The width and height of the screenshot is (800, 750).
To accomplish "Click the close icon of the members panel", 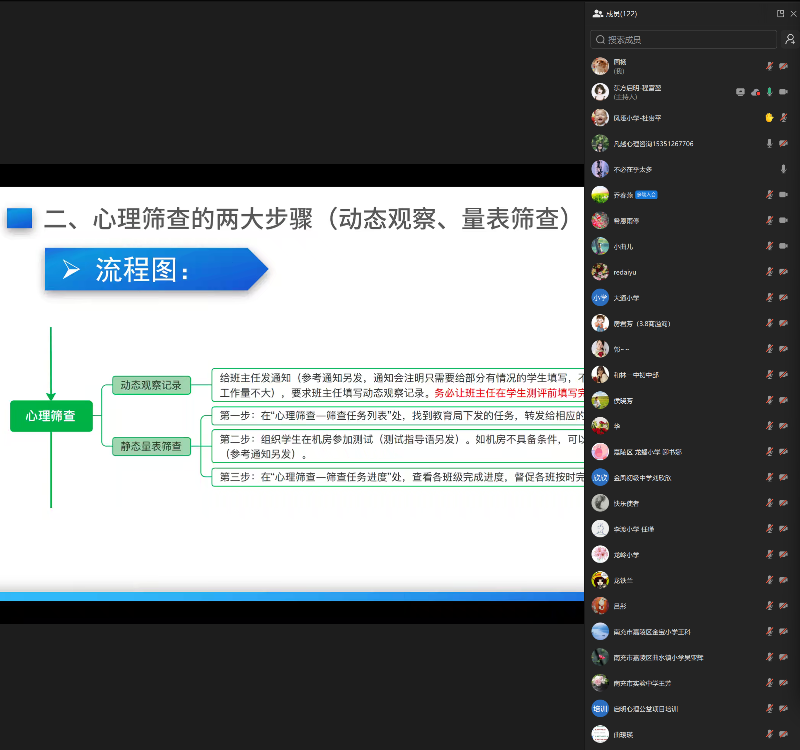I will tap(793, 12).
